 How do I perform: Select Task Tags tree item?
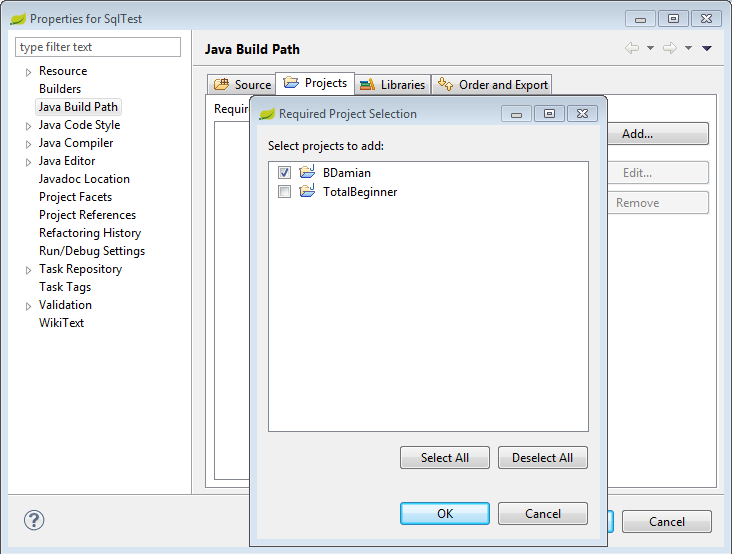(65, 287)
